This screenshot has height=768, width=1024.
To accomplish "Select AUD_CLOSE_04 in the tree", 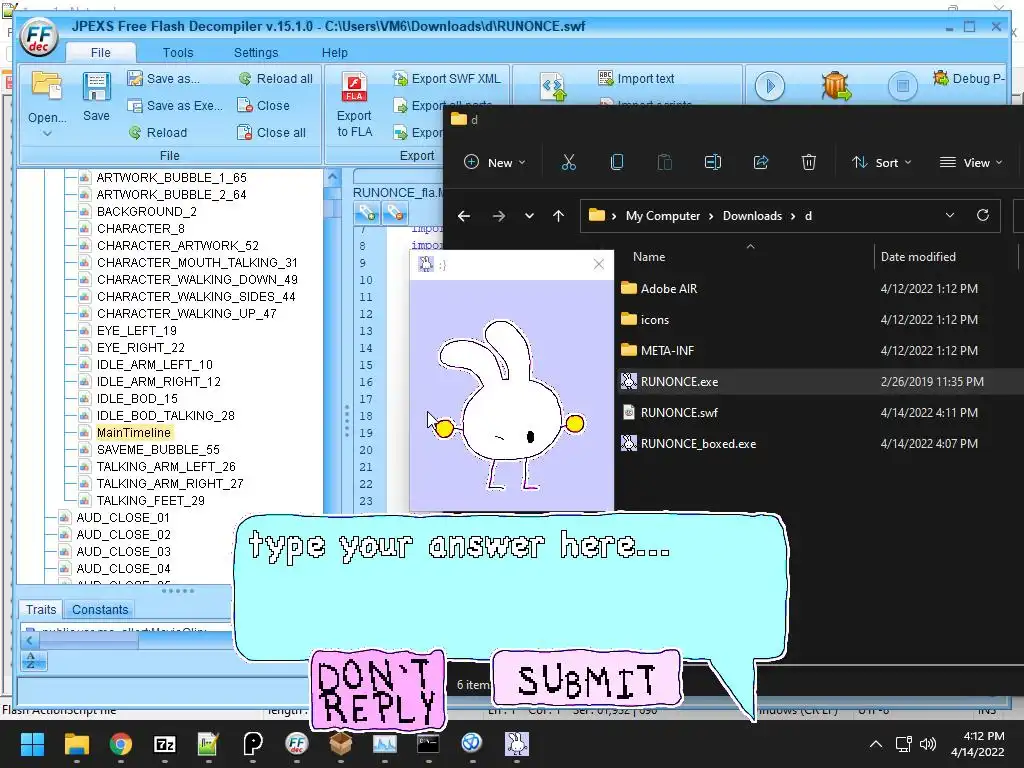I will [x=123, y=568].
